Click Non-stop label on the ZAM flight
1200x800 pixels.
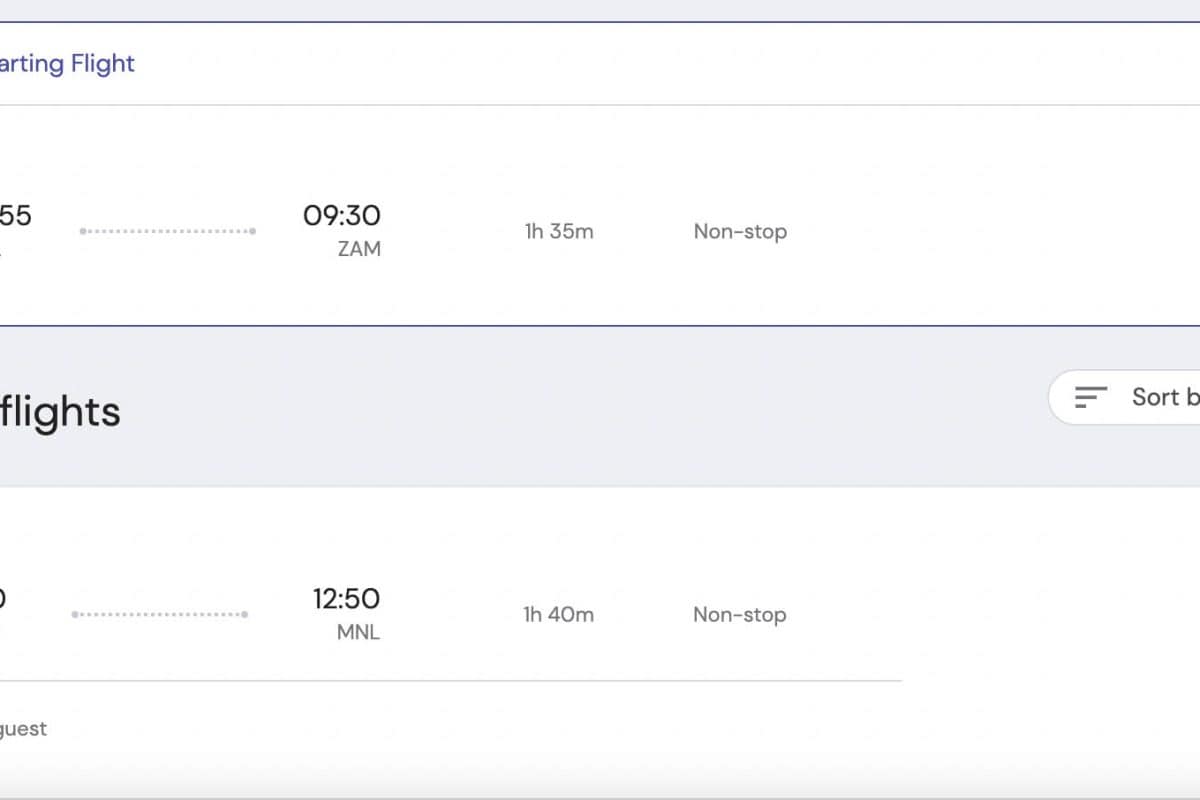tap(740, 231)
